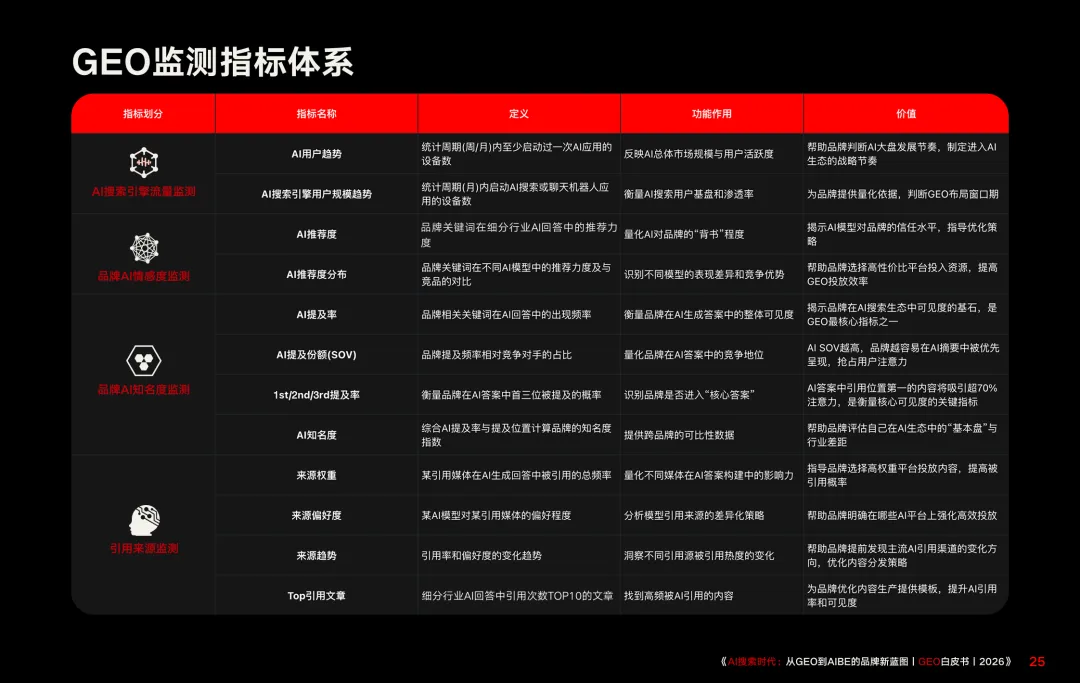This screenshot has height=683, width=1080.
Task: Click the definition 品牌相关关键词在AI回答中的出现频率
Action: coord(506,315)
